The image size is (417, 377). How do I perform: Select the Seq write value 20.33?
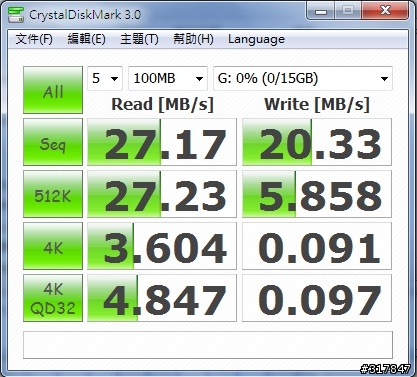tap(317, 142)
